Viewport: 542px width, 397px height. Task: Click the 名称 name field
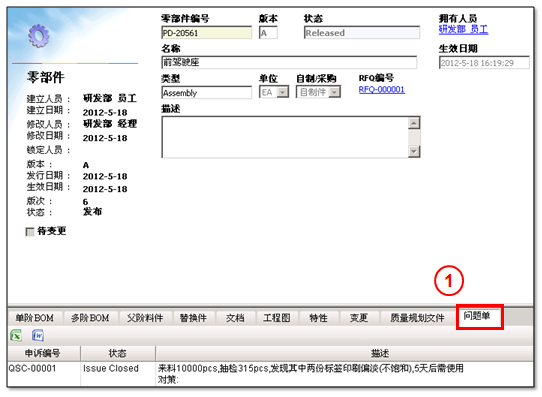pos(289,62)
